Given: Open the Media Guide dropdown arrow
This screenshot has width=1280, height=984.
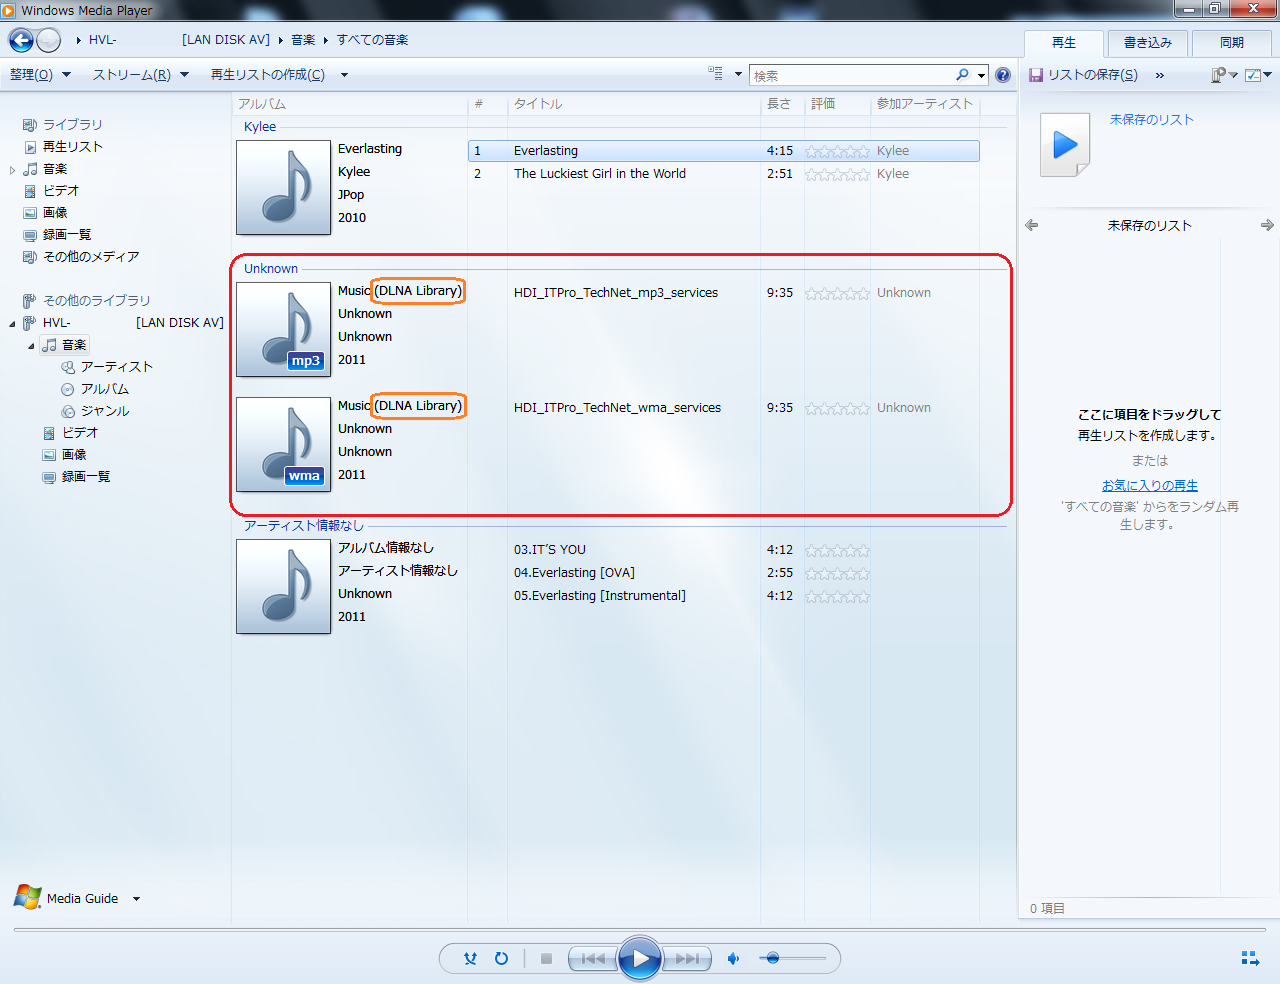Looking at the screenshot, I should coord(136,898).
